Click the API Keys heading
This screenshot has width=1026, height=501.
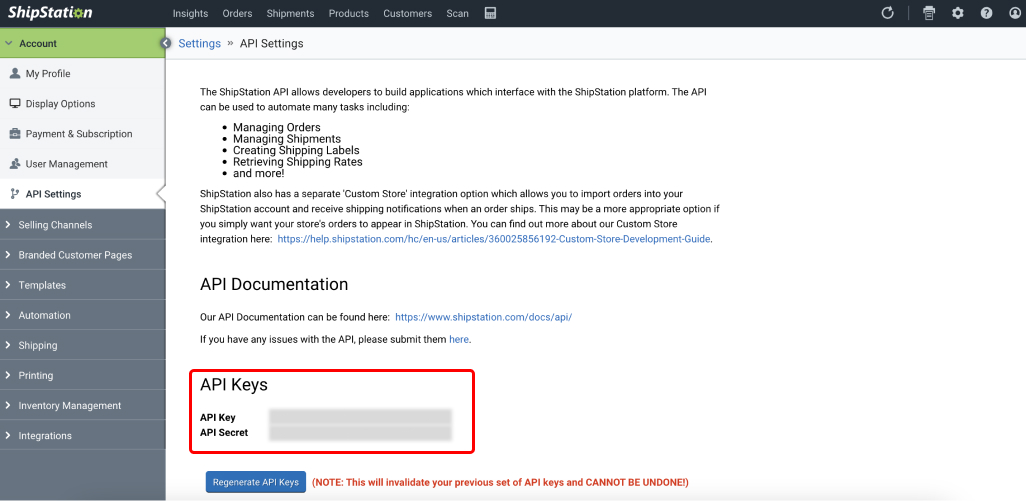[234, 385]
